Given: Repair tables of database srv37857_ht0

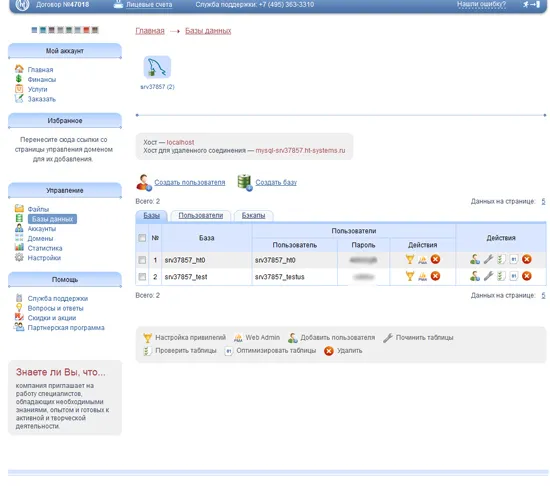Looking at the screenshot, I should pos(488,259).
